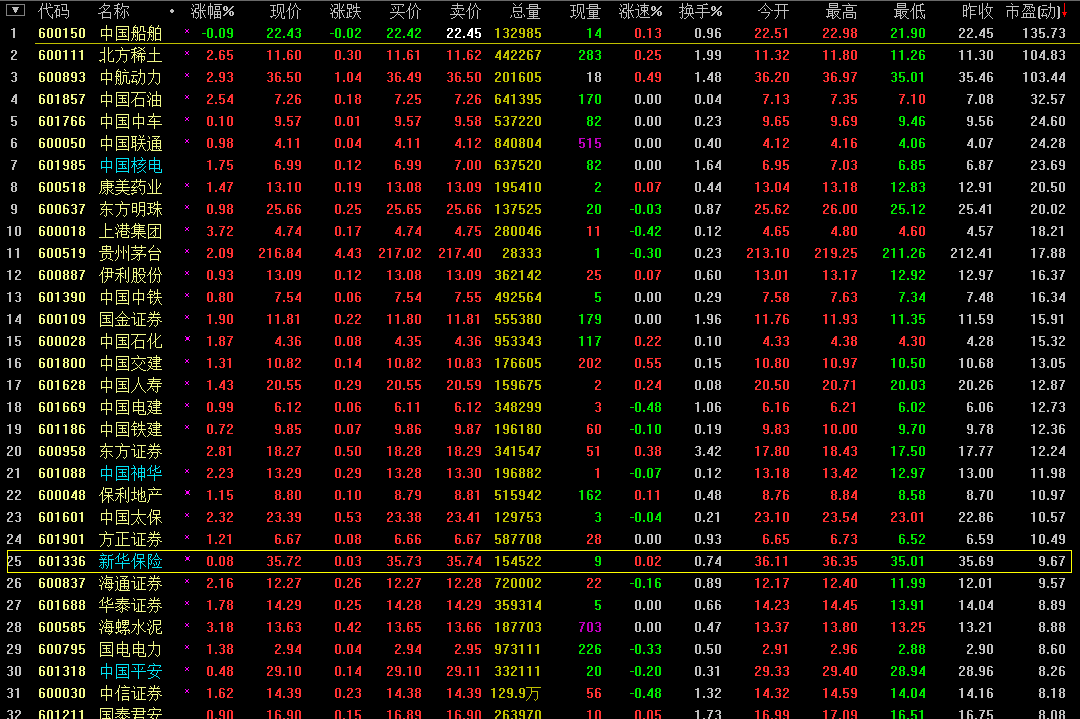Select 康美药业 stock name

click(131, 187)
